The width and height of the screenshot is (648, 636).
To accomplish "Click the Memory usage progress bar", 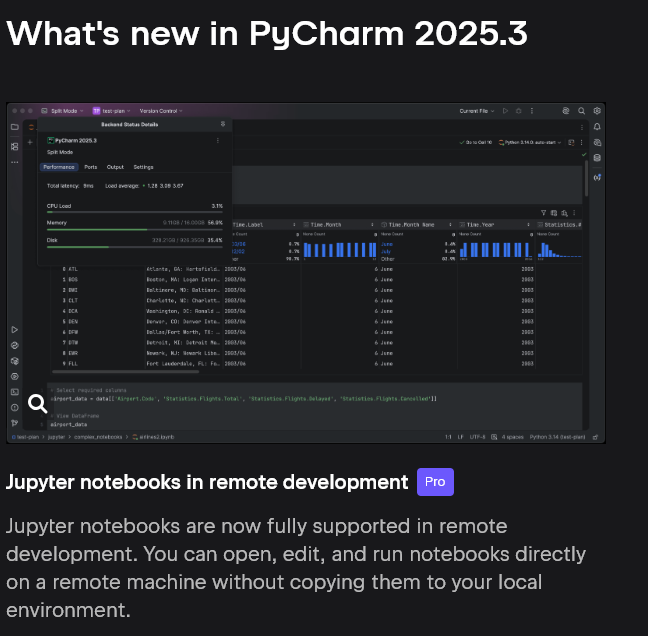I will pos(135,229).
